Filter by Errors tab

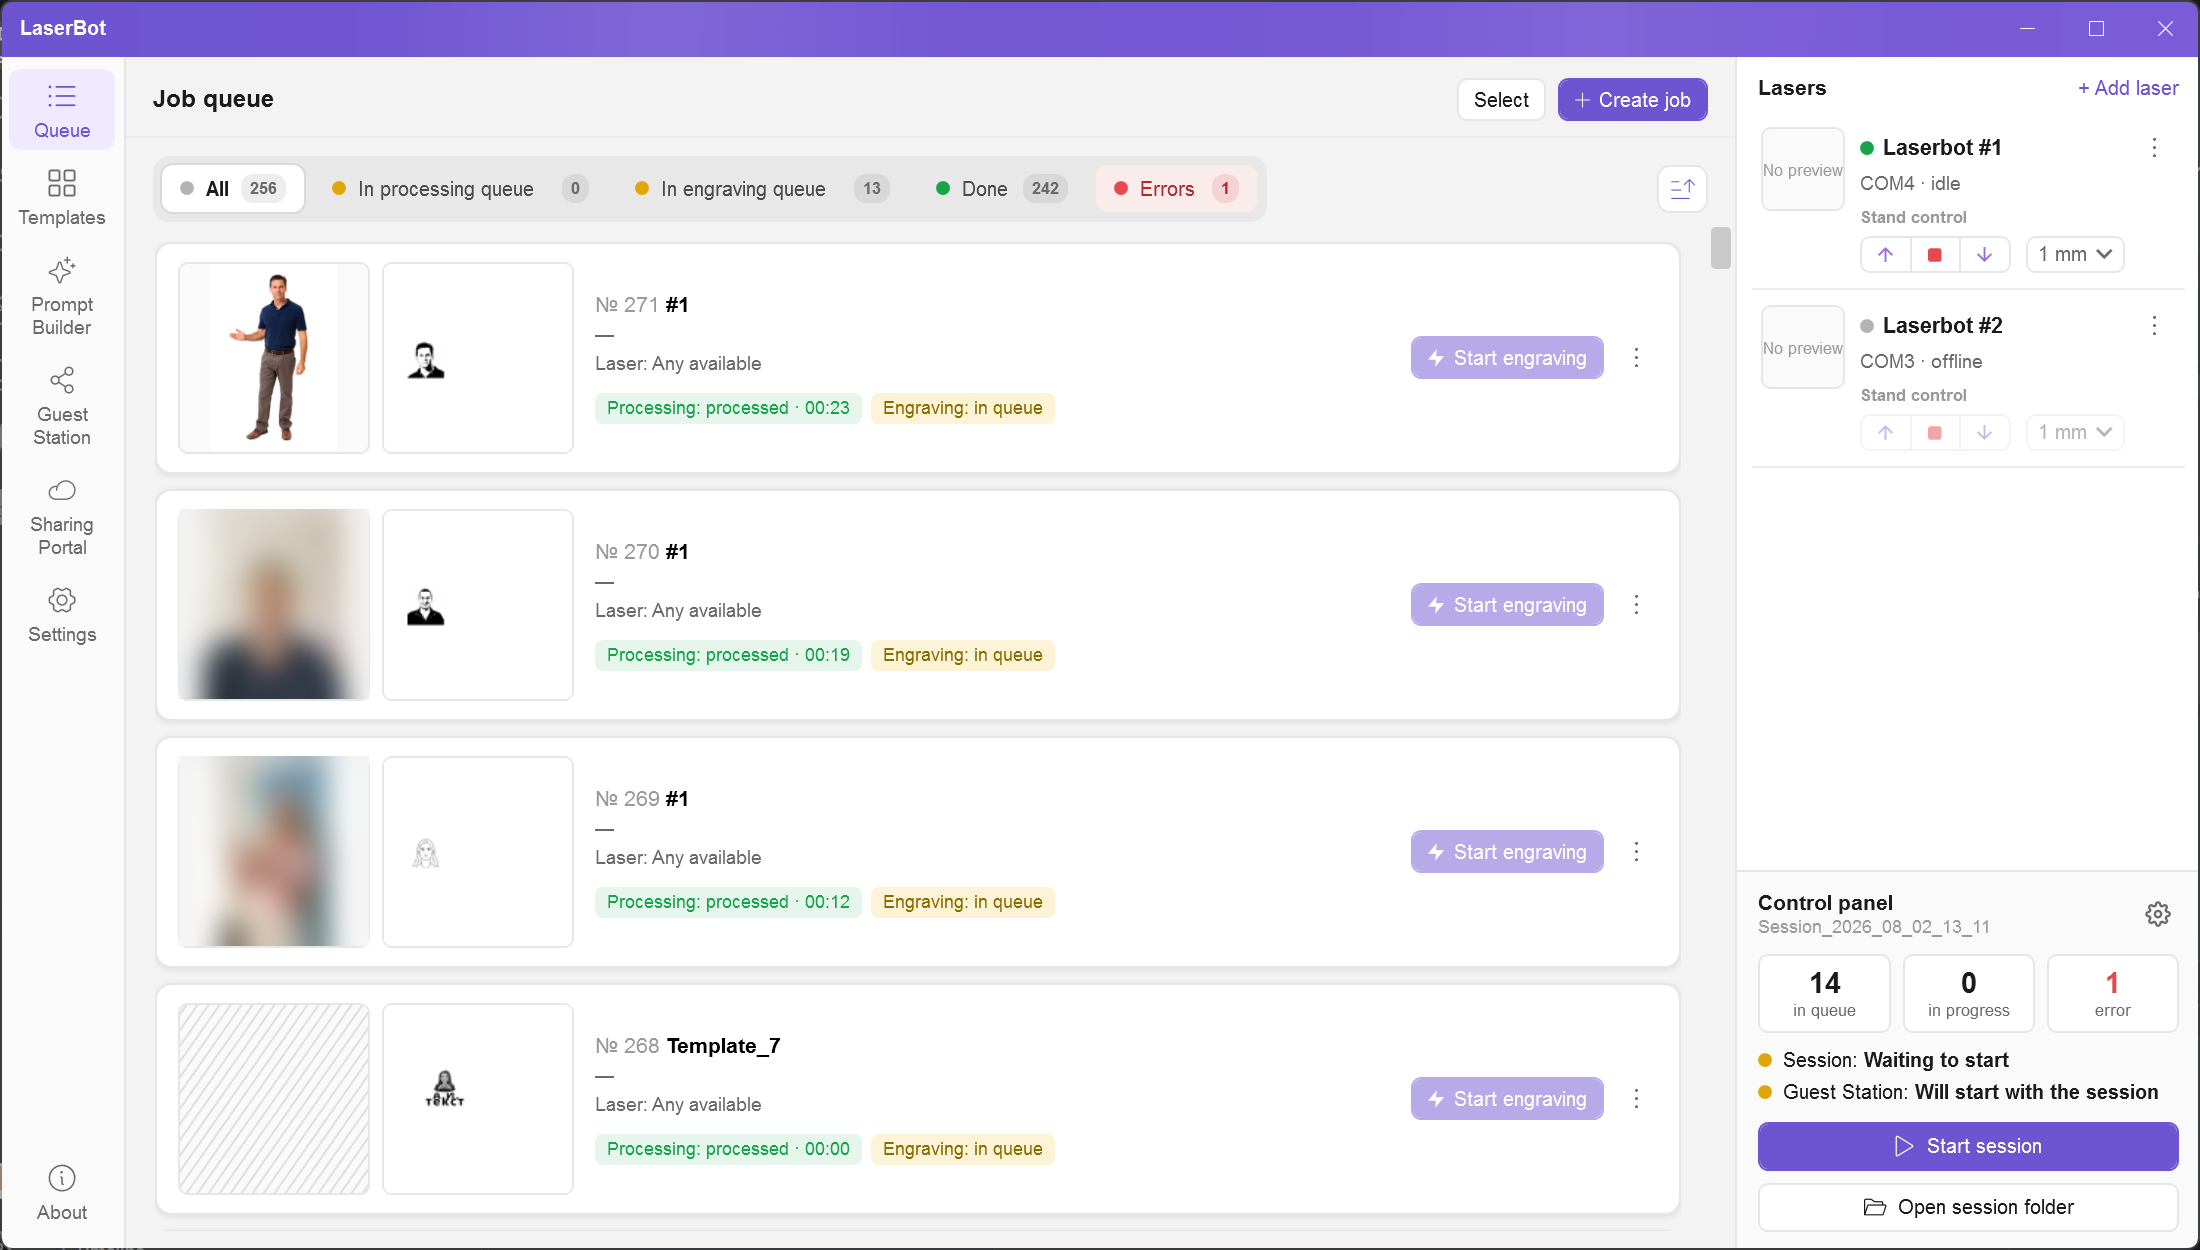(x=1176, y=189)
